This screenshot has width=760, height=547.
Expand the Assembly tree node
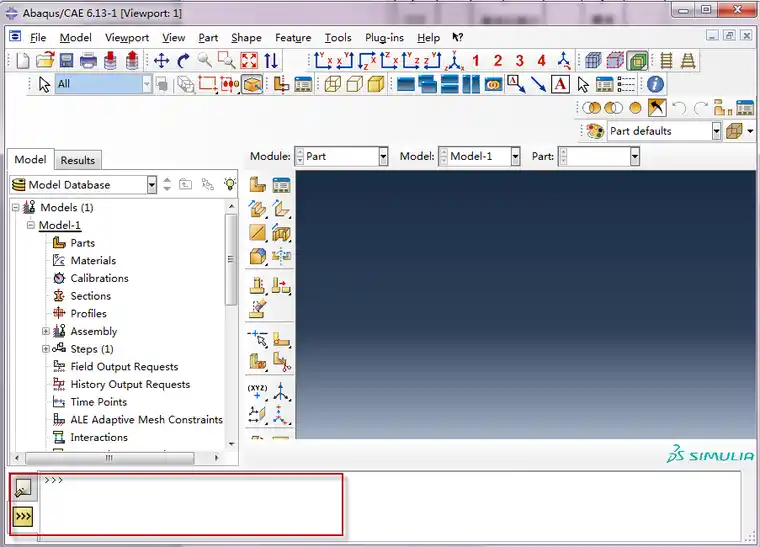click(x=46, y=331)
